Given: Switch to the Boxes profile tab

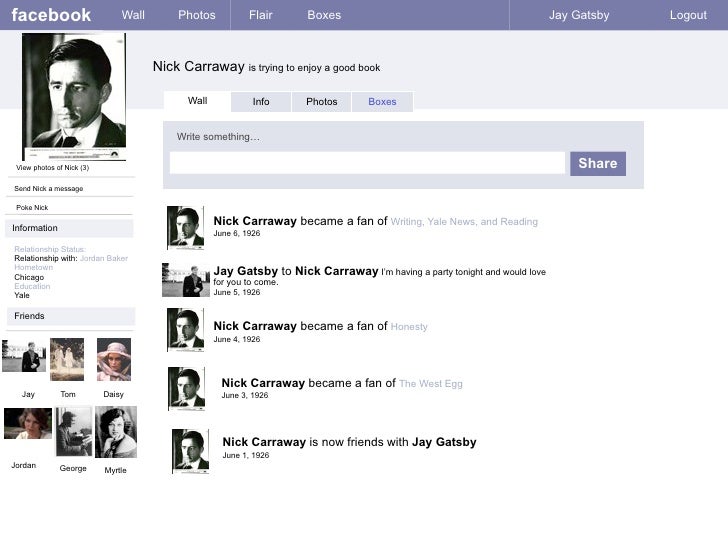Looking at the screenshot, I should (x=382, y=102).
